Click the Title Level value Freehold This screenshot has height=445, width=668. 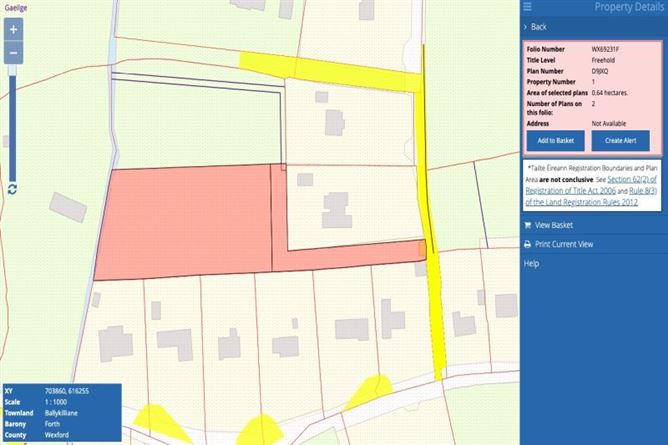coord(603,60)
